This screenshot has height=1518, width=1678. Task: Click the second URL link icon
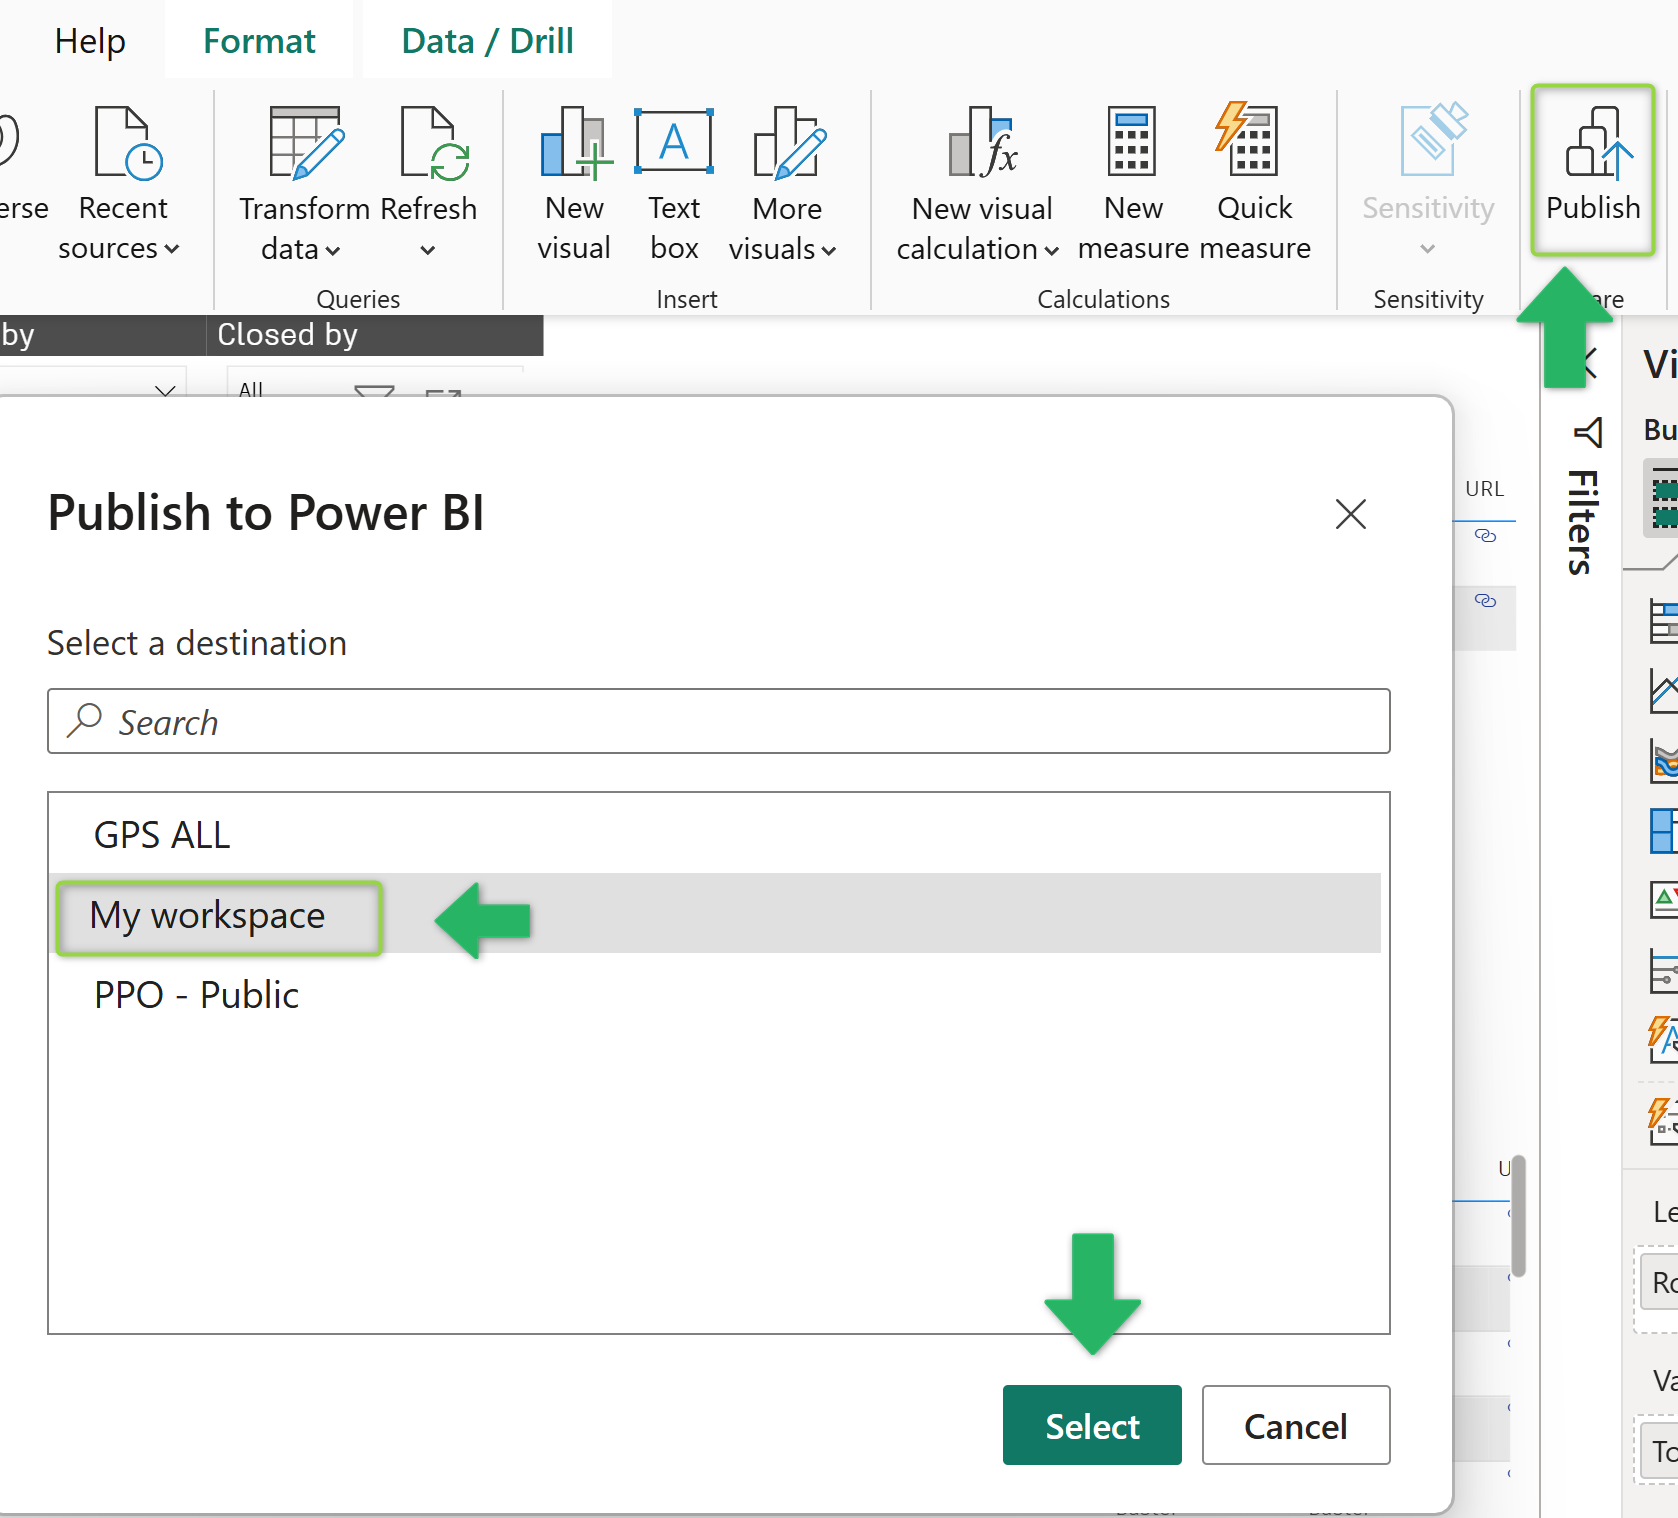pos(1486,601)
